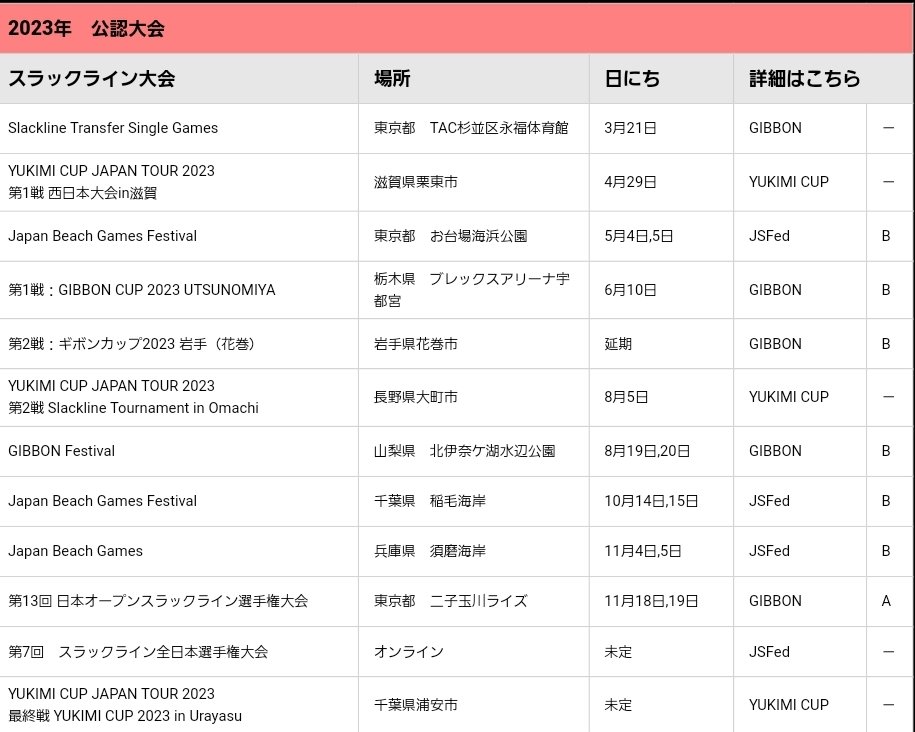Click grade B in 須磨海岸 row

click(886, 551)
